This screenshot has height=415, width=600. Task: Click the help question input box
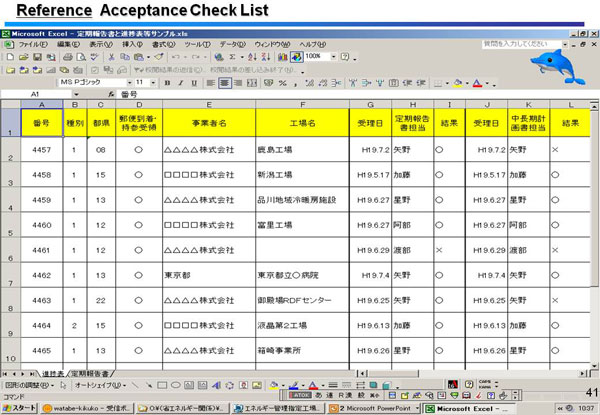[521, 44]
